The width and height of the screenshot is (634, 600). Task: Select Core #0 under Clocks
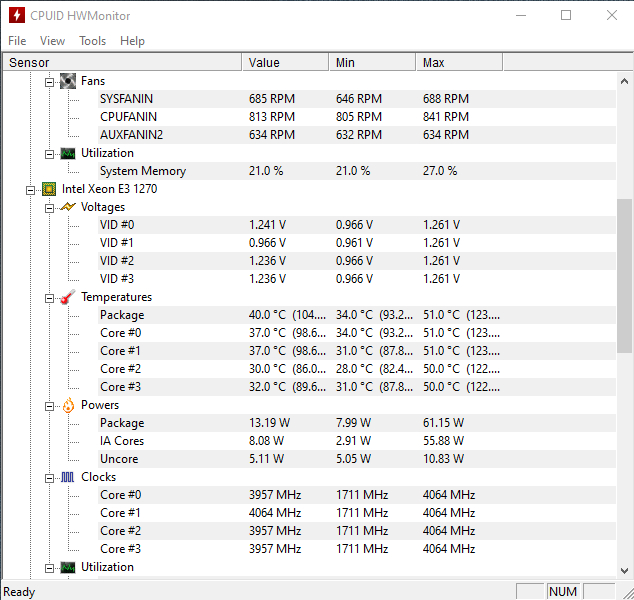tap(357, 495)
